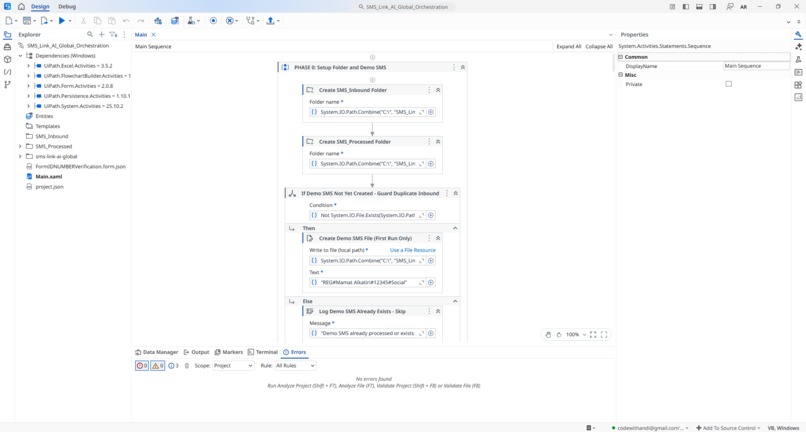Screen dimensions: 806x432
Task: Toggle the errors filter showing 0
Action: click(142, 366)
